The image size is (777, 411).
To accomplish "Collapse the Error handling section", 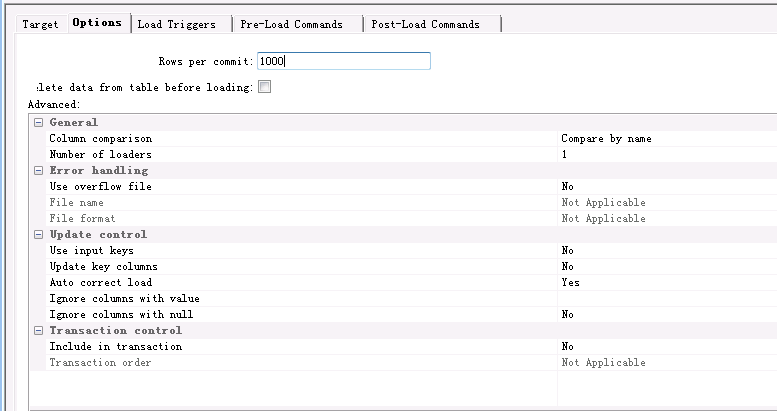I will (x=38, y=171).
